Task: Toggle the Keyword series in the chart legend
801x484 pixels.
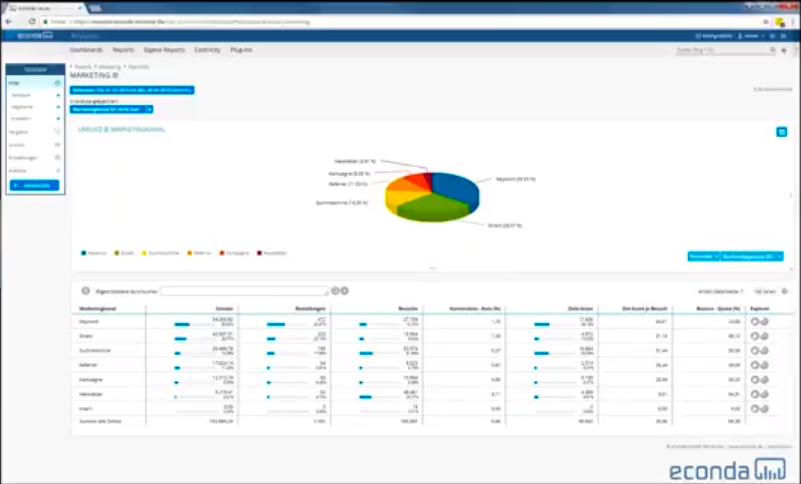Action: [x=94, y=253]
